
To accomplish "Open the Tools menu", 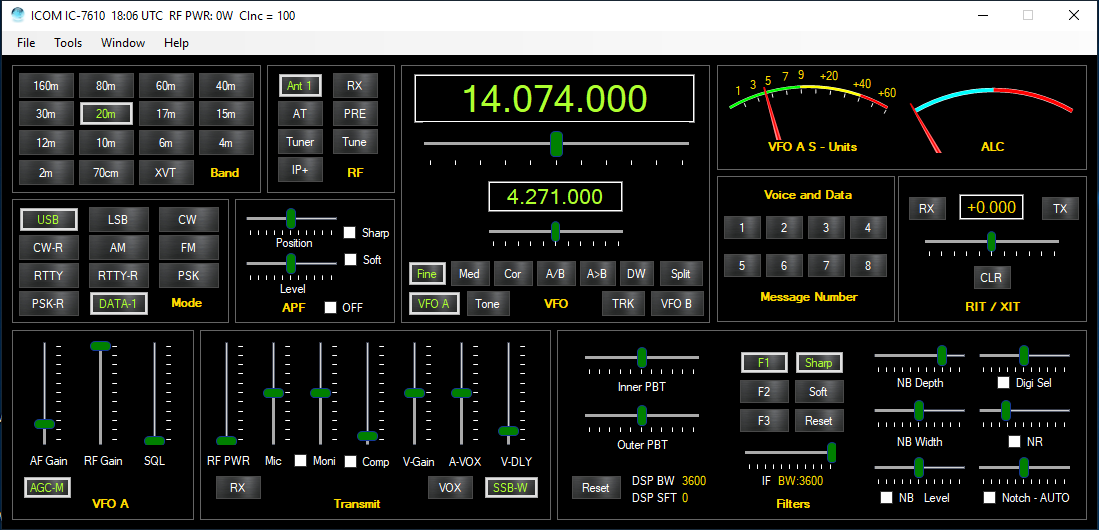I will [68, 43].
